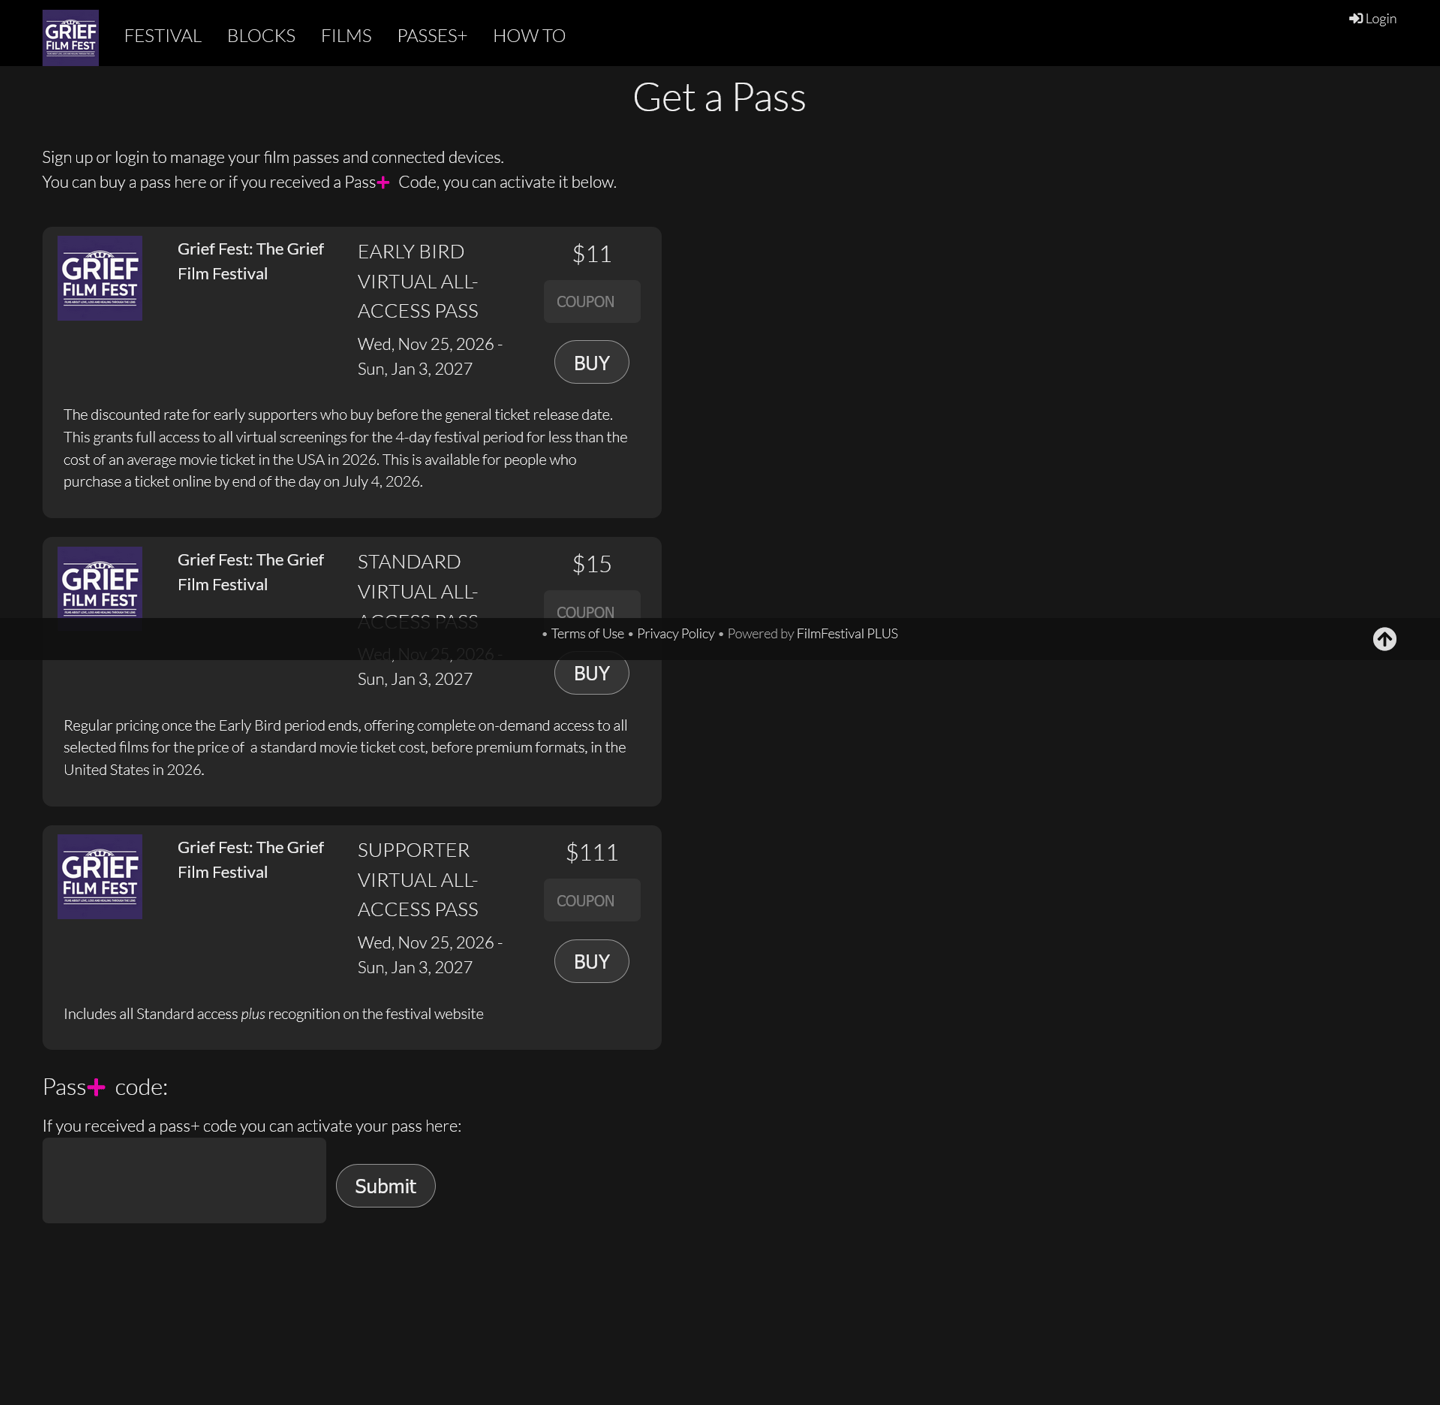Screen dimensions: 1440x1405
Task: Click the festival name in the Early Bird card
Action: point(251,261)
